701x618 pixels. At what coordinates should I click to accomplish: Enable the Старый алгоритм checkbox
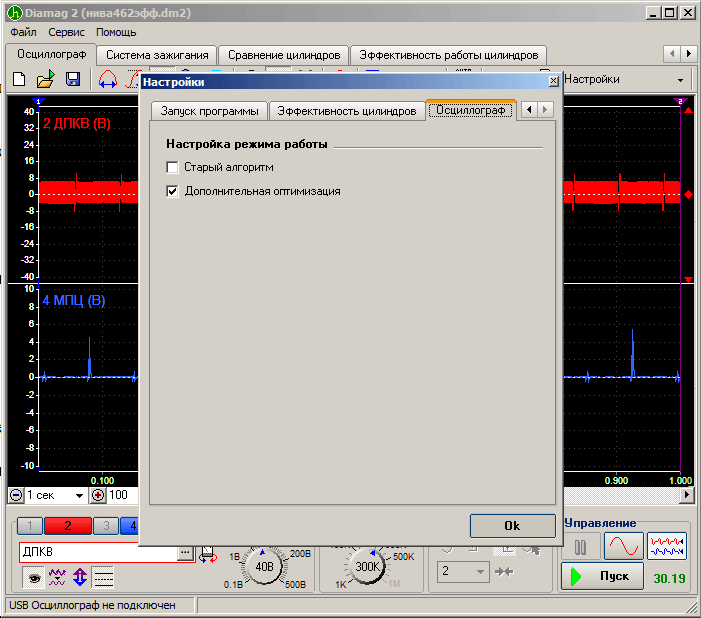(172, 167)
